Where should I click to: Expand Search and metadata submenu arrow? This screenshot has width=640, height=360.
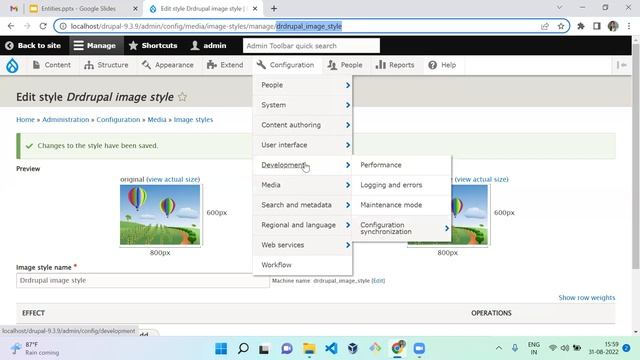click(x=348, y=205)
